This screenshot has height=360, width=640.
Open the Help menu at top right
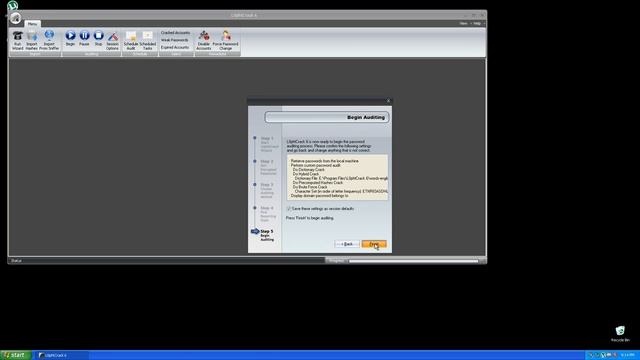(x=477, y=24)
